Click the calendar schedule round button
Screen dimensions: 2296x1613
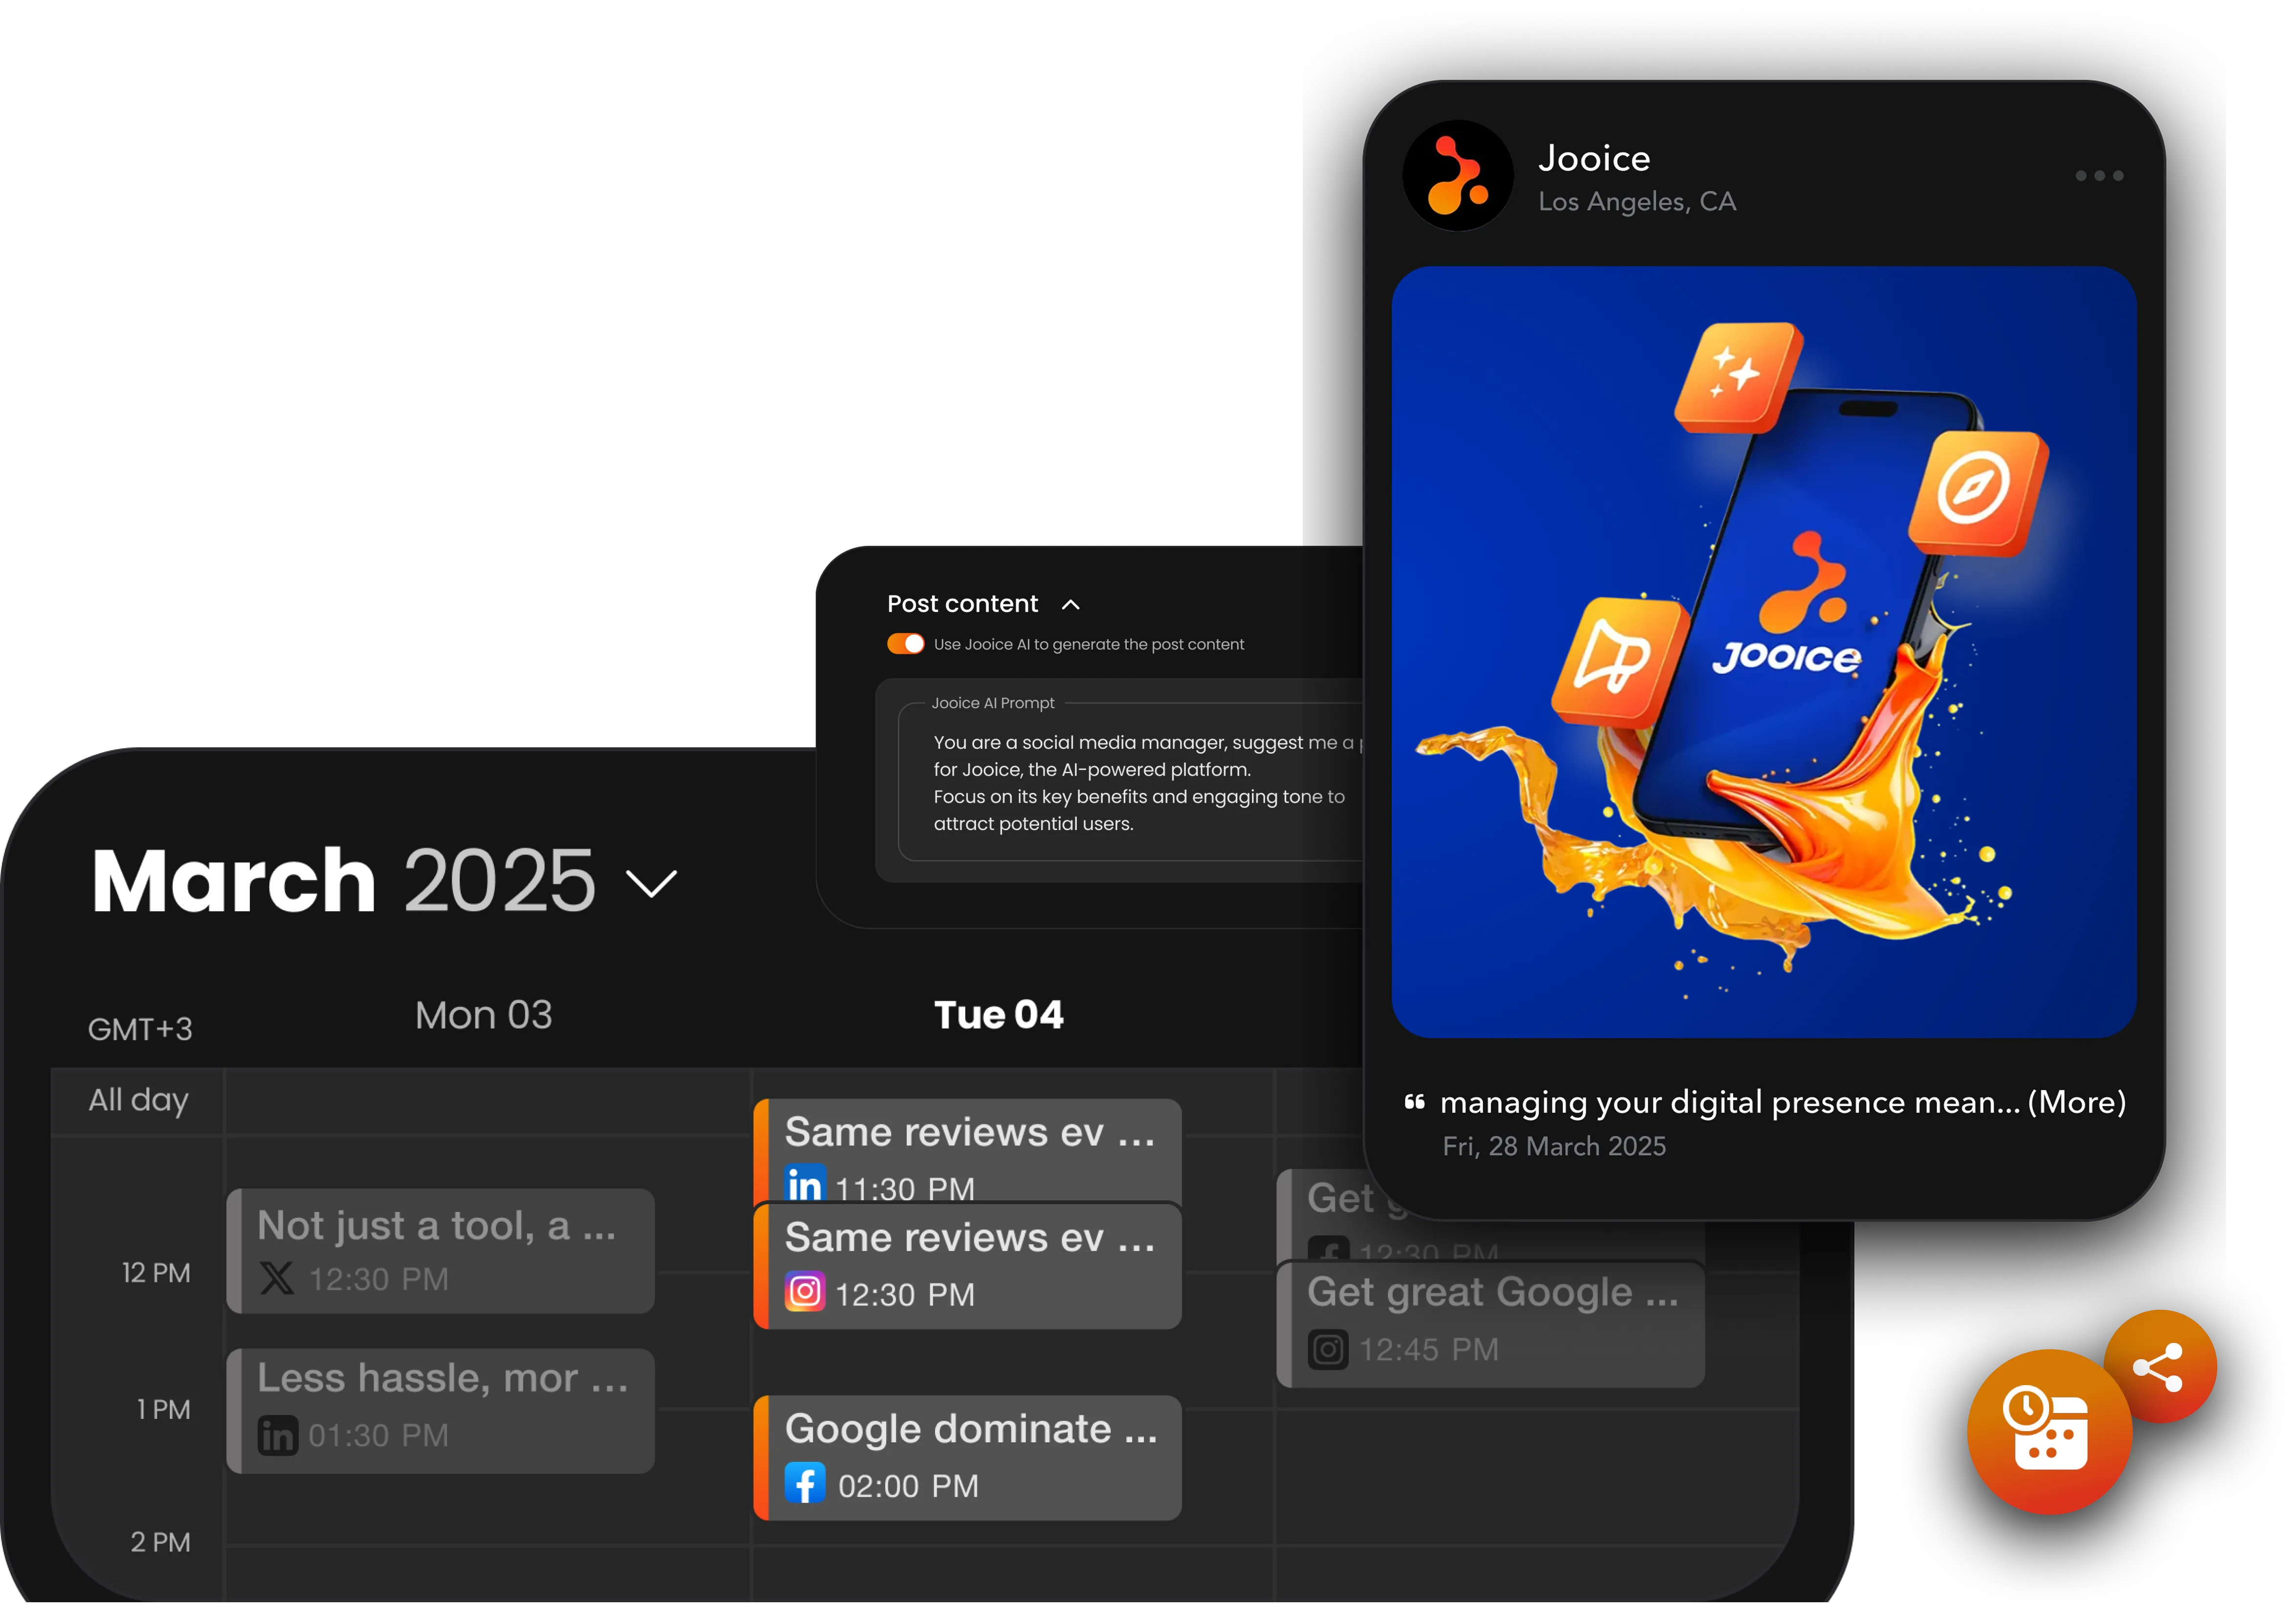[2049, 1432]
